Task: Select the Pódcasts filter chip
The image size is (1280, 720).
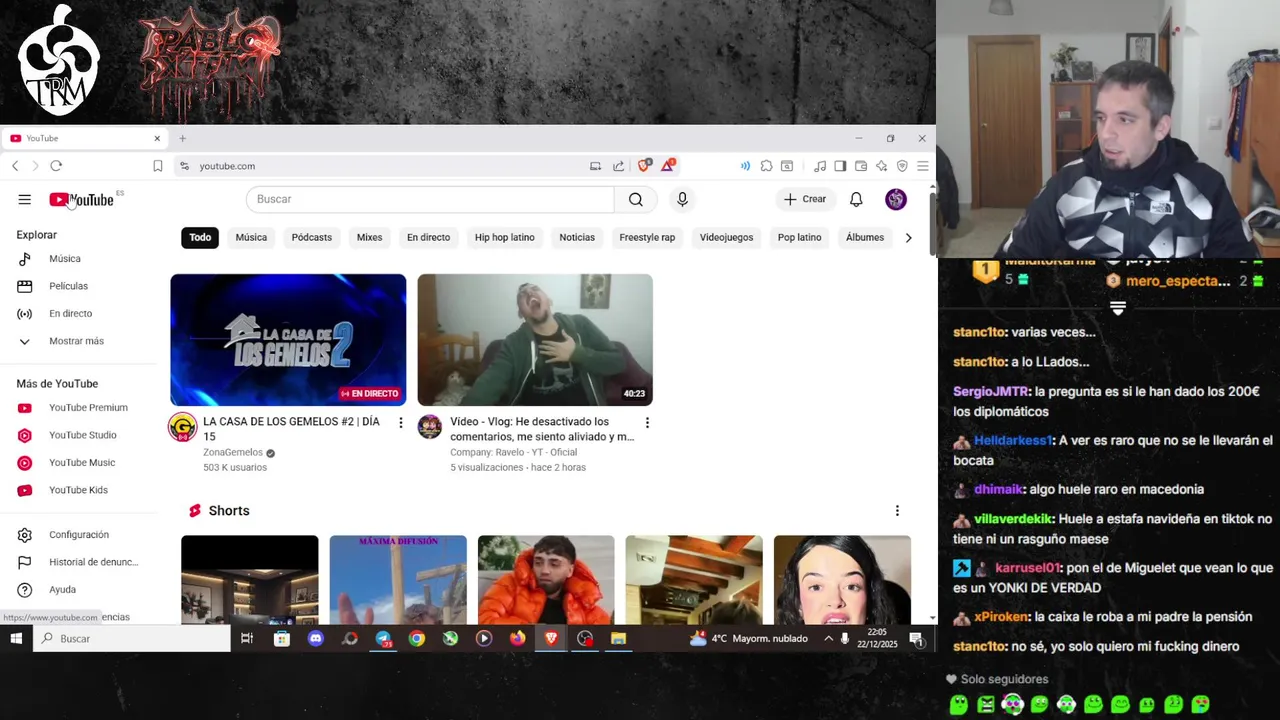Action: 312,237
